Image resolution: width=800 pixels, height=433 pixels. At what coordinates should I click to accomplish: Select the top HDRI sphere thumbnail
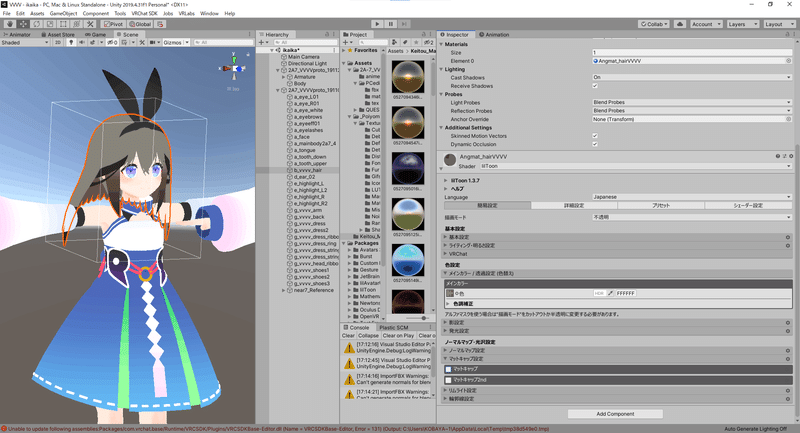point(408,77)
